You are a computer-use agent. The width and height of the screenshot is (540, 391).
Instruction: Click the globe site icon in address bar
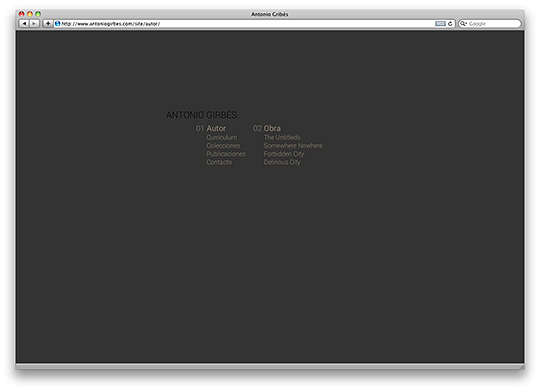coord(58,23)
